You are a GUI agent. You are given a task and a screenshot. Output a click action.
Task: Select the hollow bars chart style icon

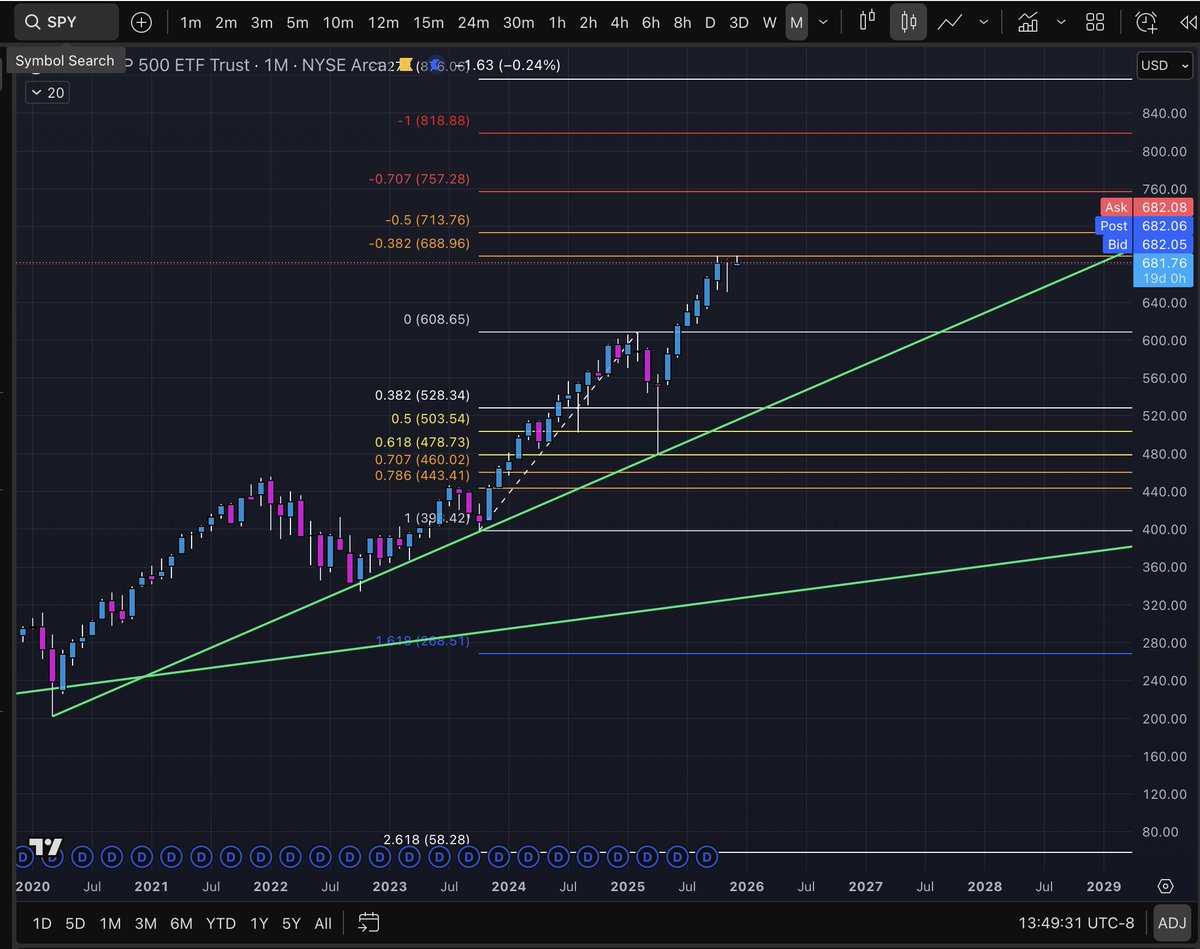point(867,22)
